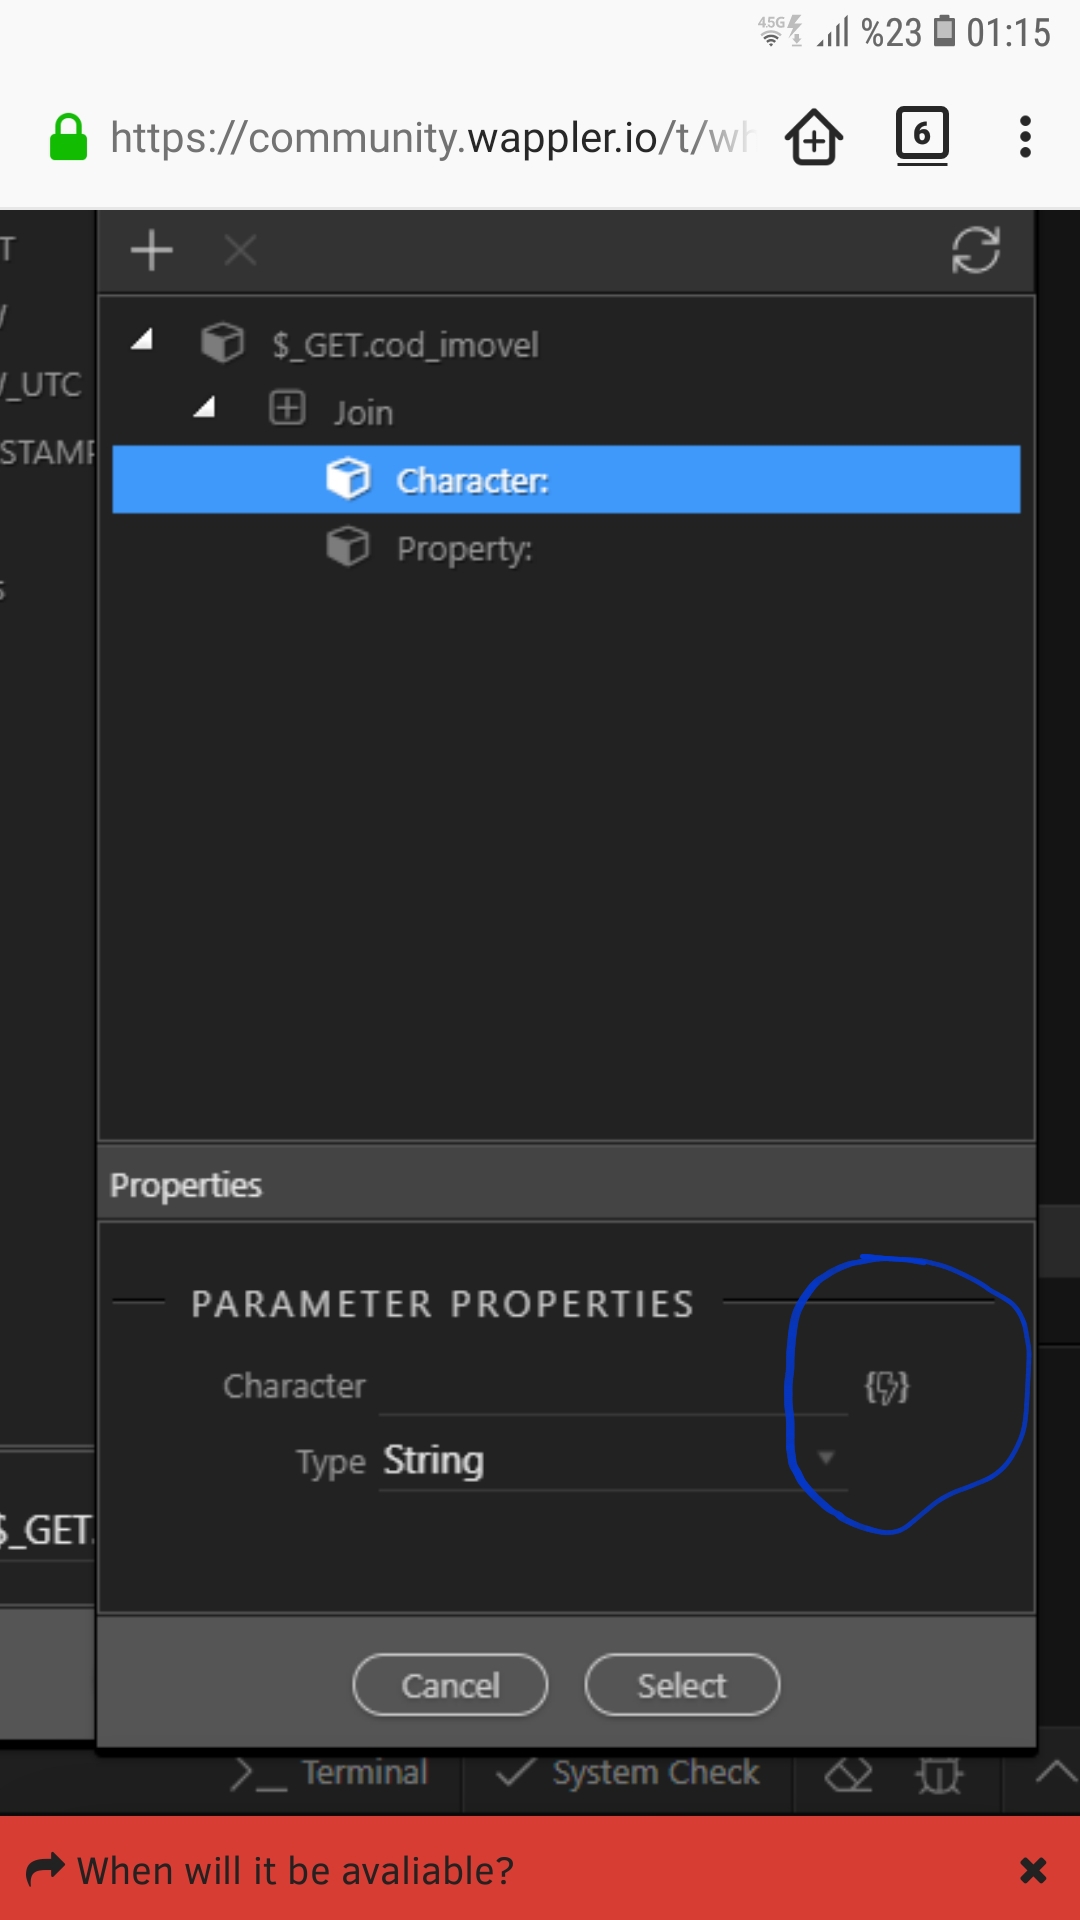Click the green padlock security icon

(x=69, y=137)
